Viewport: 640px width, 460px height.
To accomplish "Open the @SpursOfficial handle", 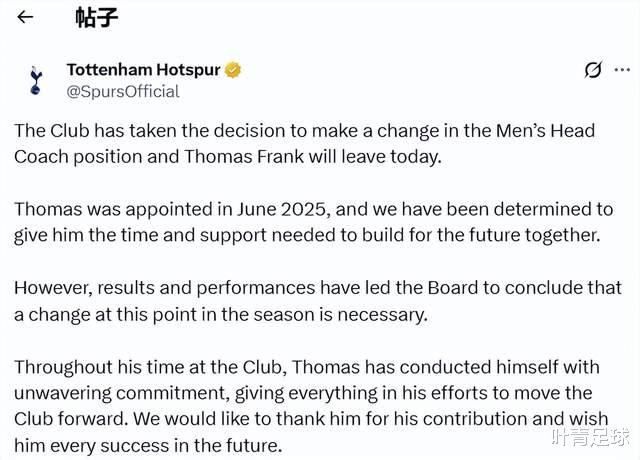I will point(122,91).
